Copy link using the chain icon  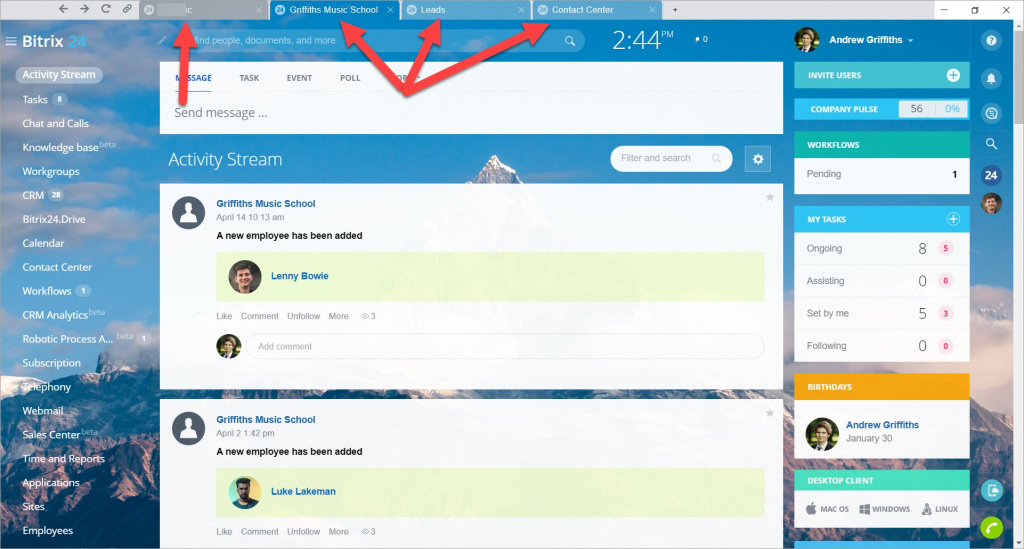click(127, 9)
